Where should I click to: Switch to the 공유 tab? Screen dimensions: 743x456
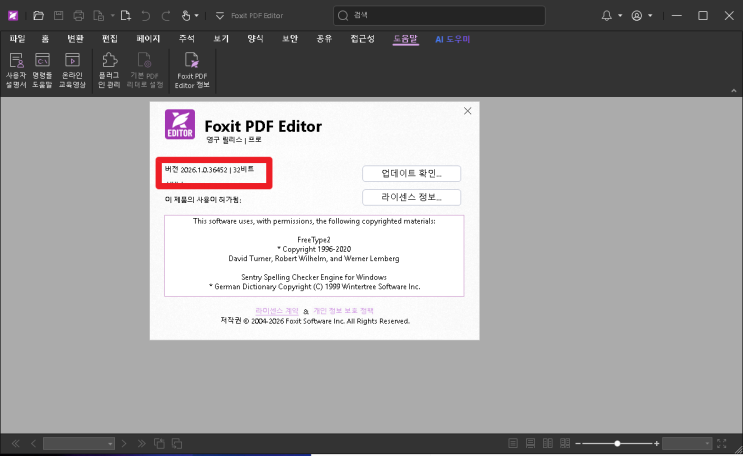(324, 39)
